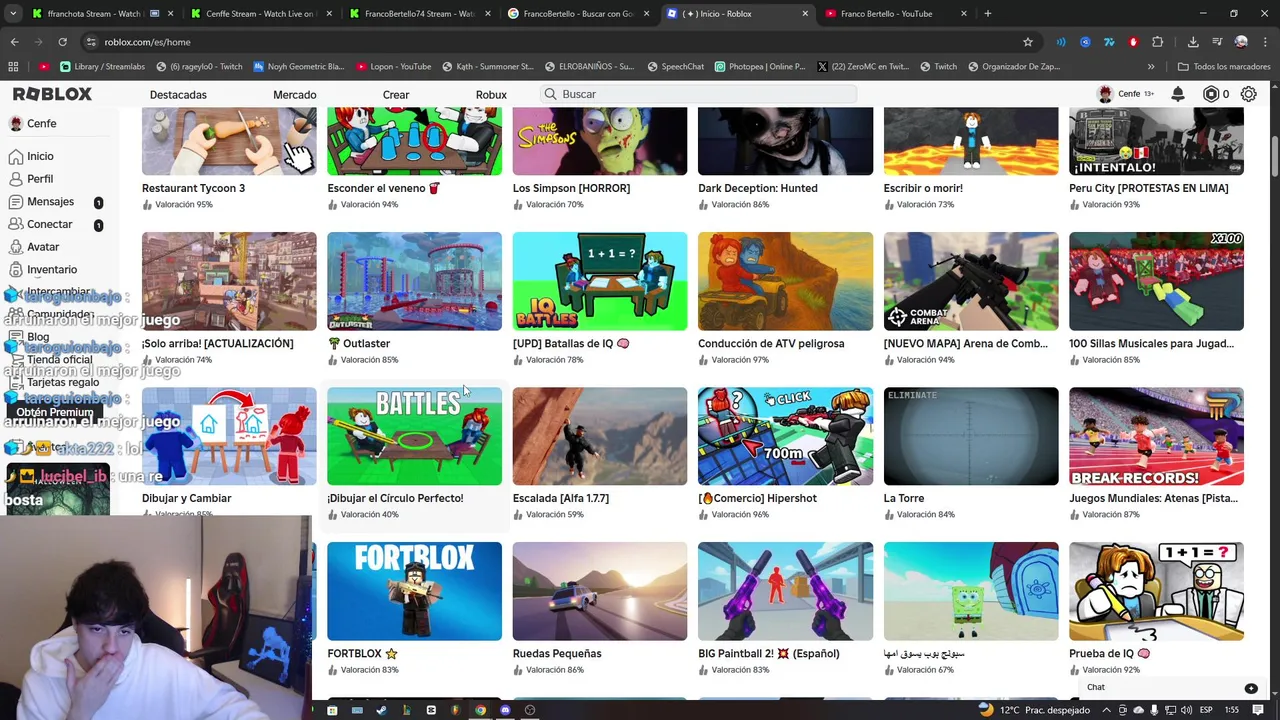This screenshot has width=1280, height=720.
Task: Open the Restaurant Tycoon 3 game thumbnail
Action: [x=229, y=141]
